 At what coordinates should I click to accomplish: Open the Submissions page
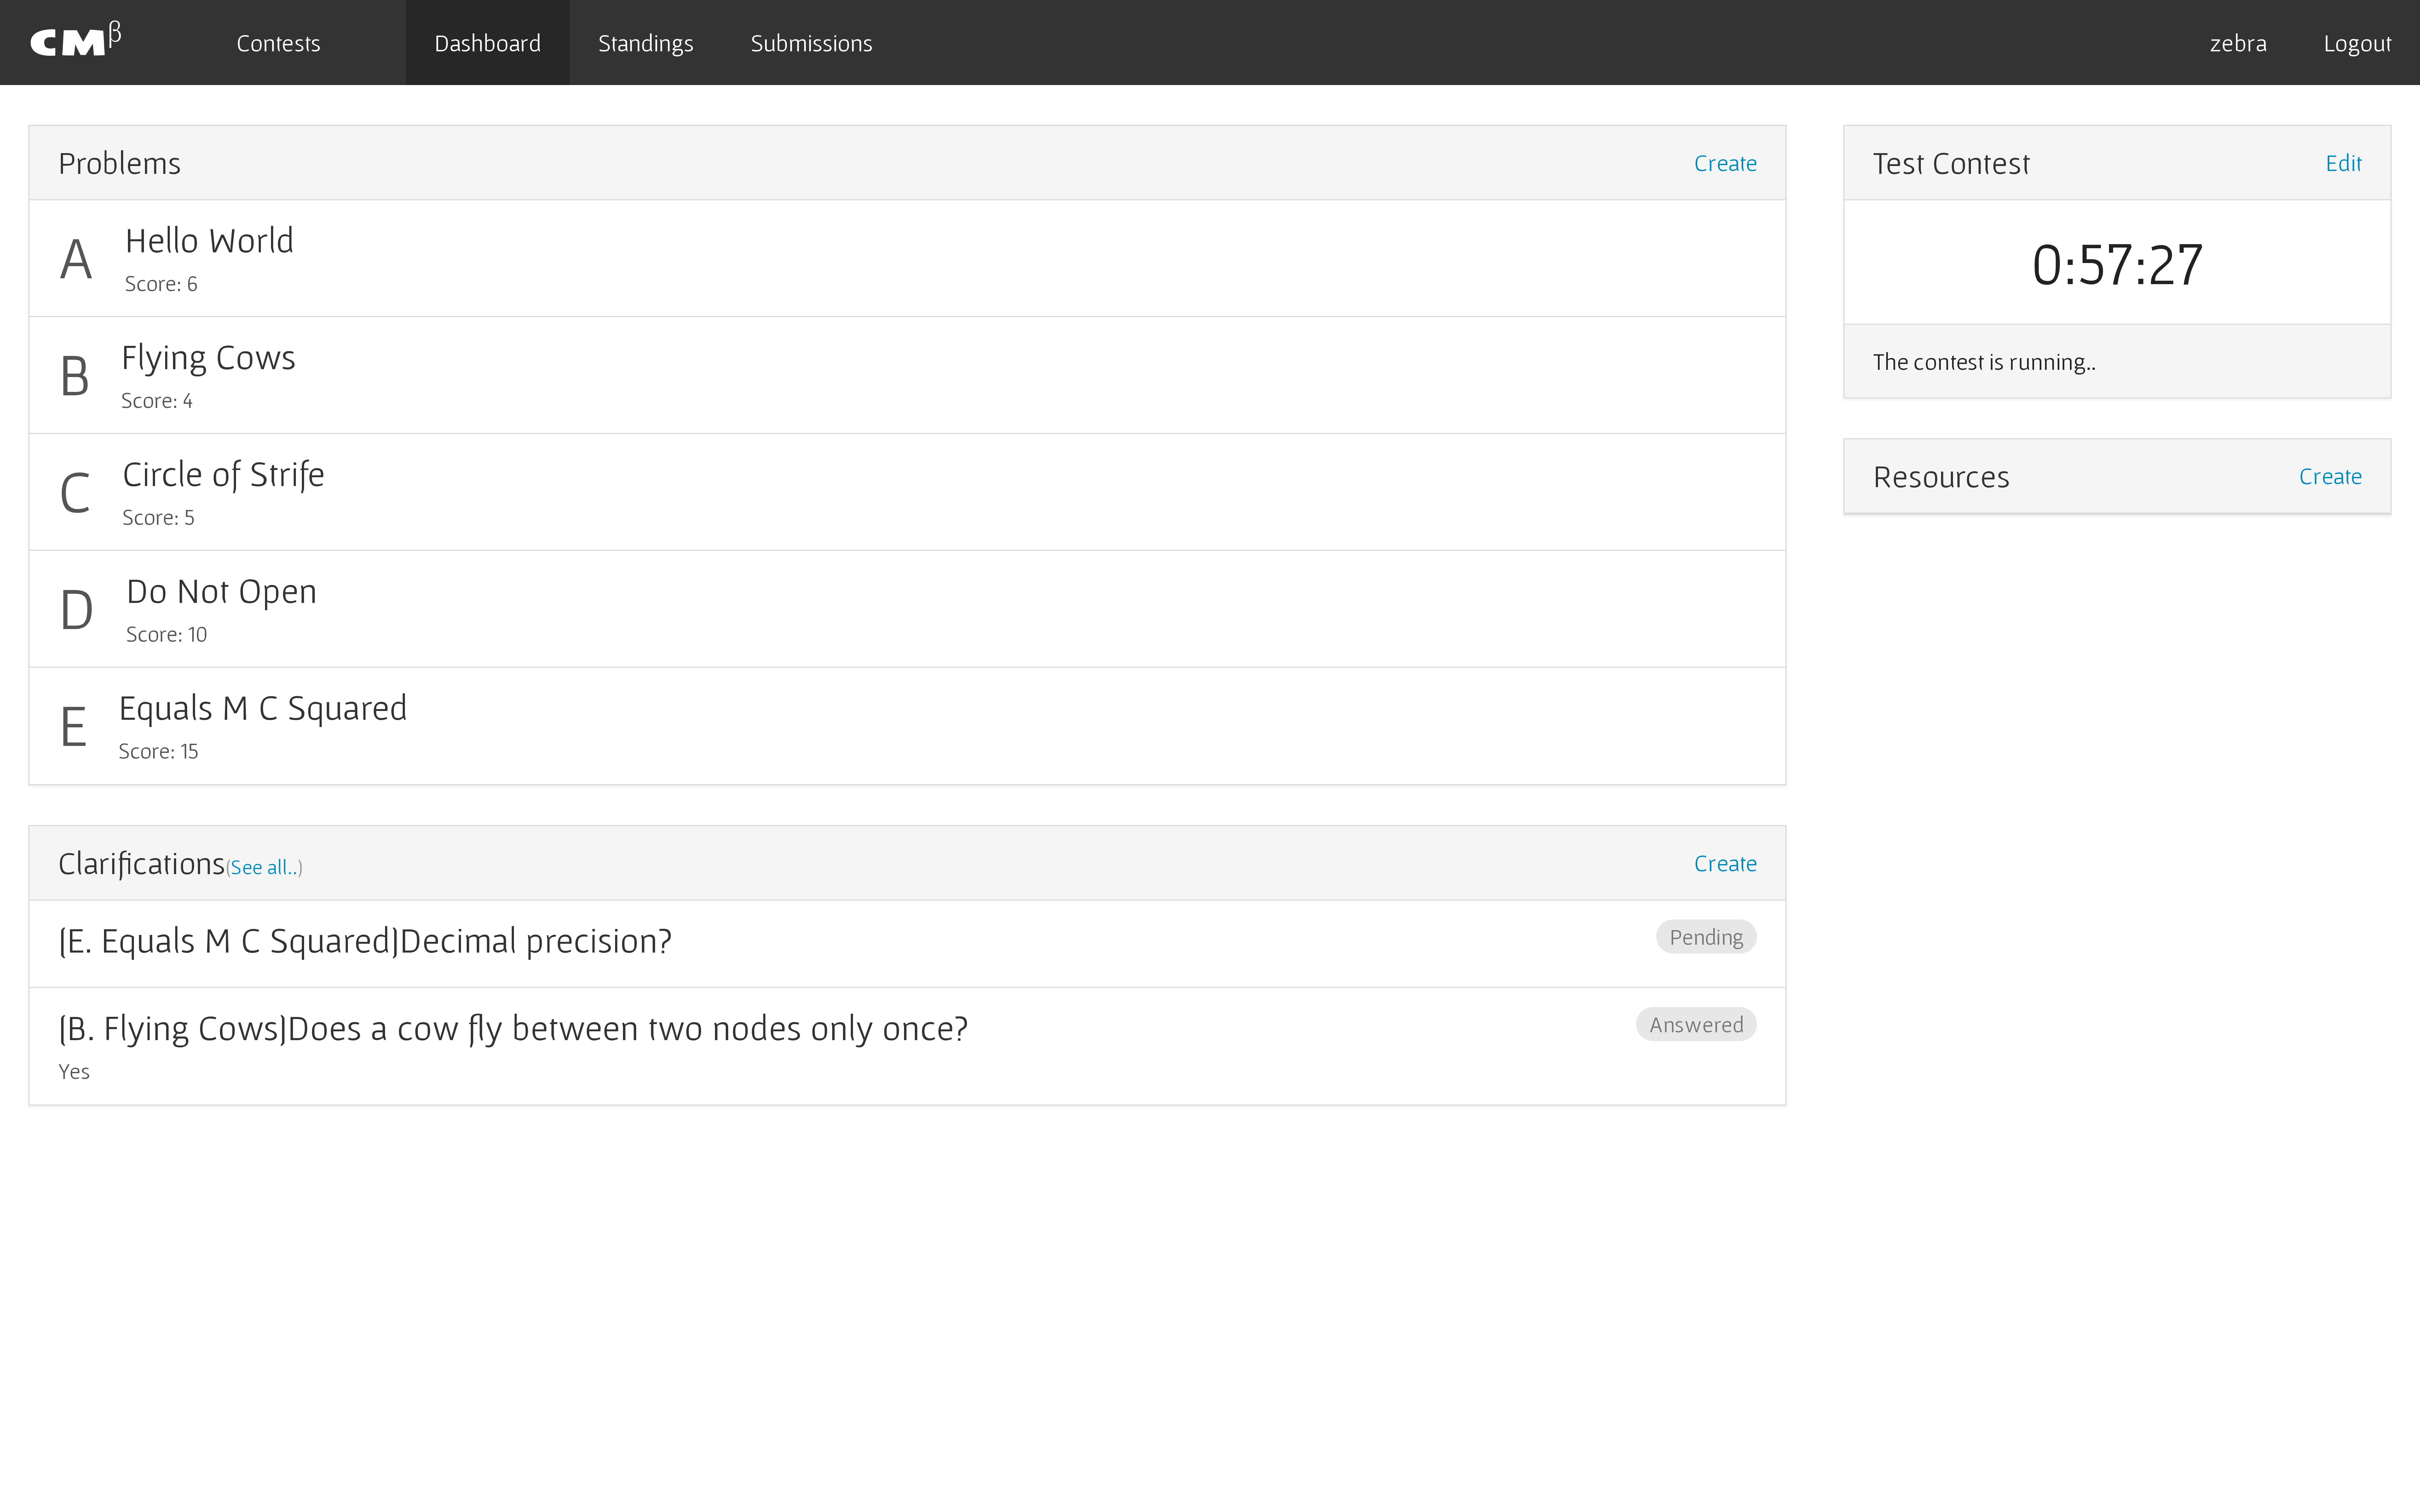point(811,43)
